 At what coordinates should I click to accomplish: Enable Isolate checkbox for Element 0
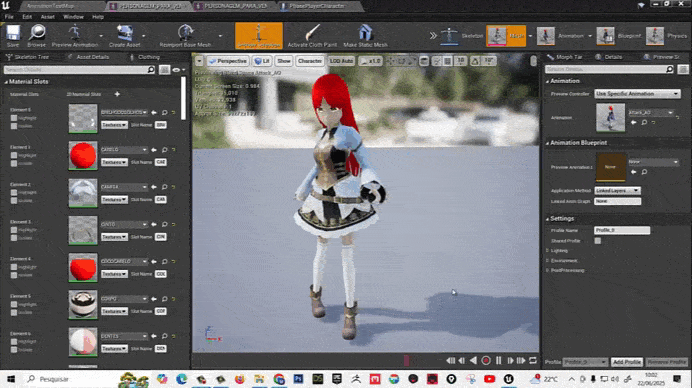[x=14, y=126]
